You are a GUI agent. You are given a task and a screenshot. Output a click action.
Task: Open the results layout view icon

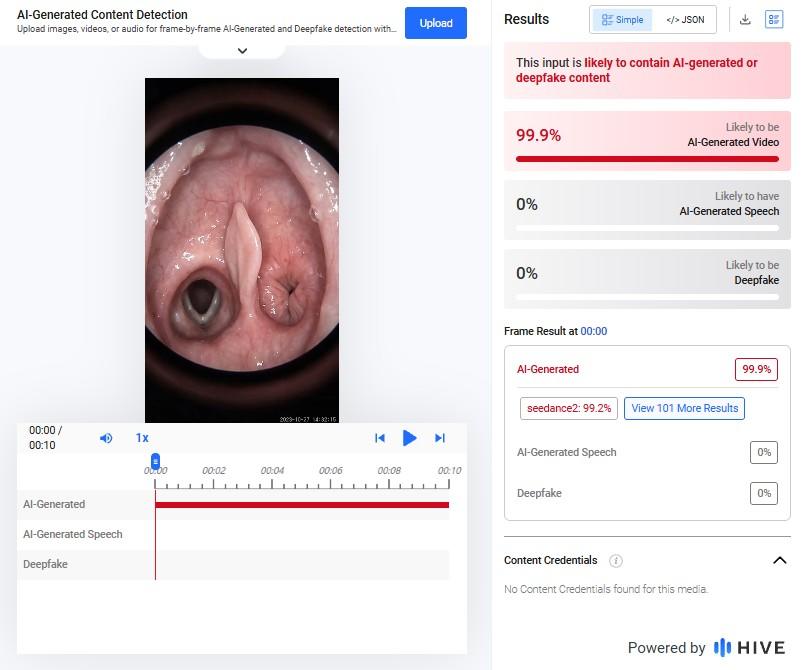[774, 20]
